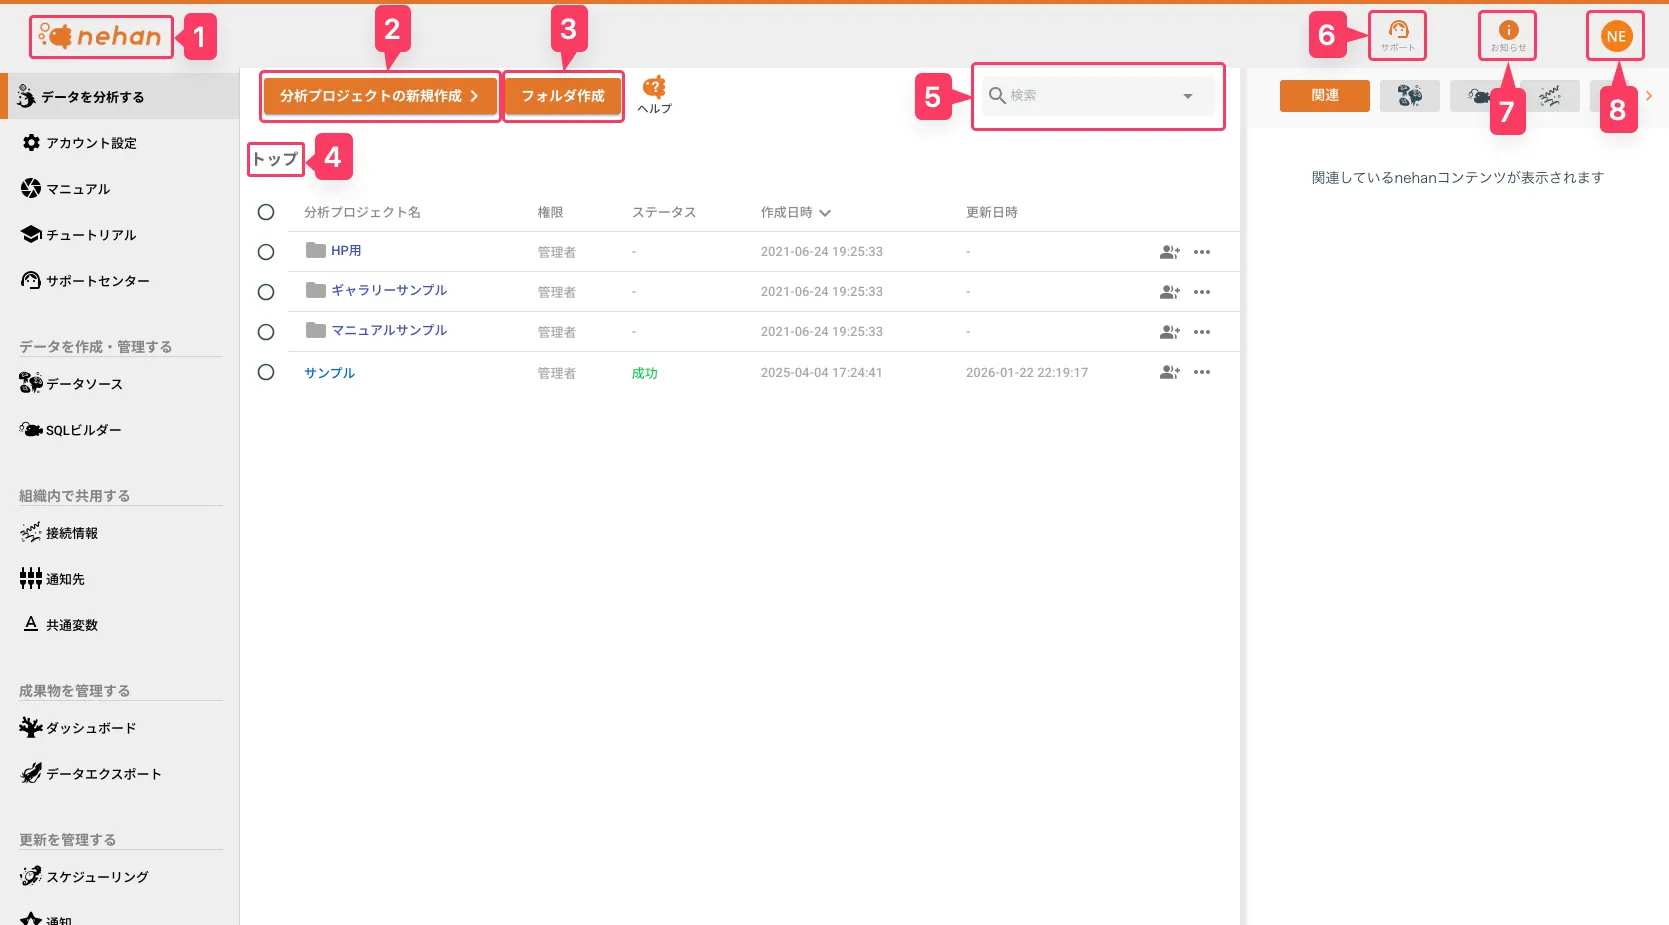
Task: Open the お知らせ notifications icon
Action: click(1508, 35)
